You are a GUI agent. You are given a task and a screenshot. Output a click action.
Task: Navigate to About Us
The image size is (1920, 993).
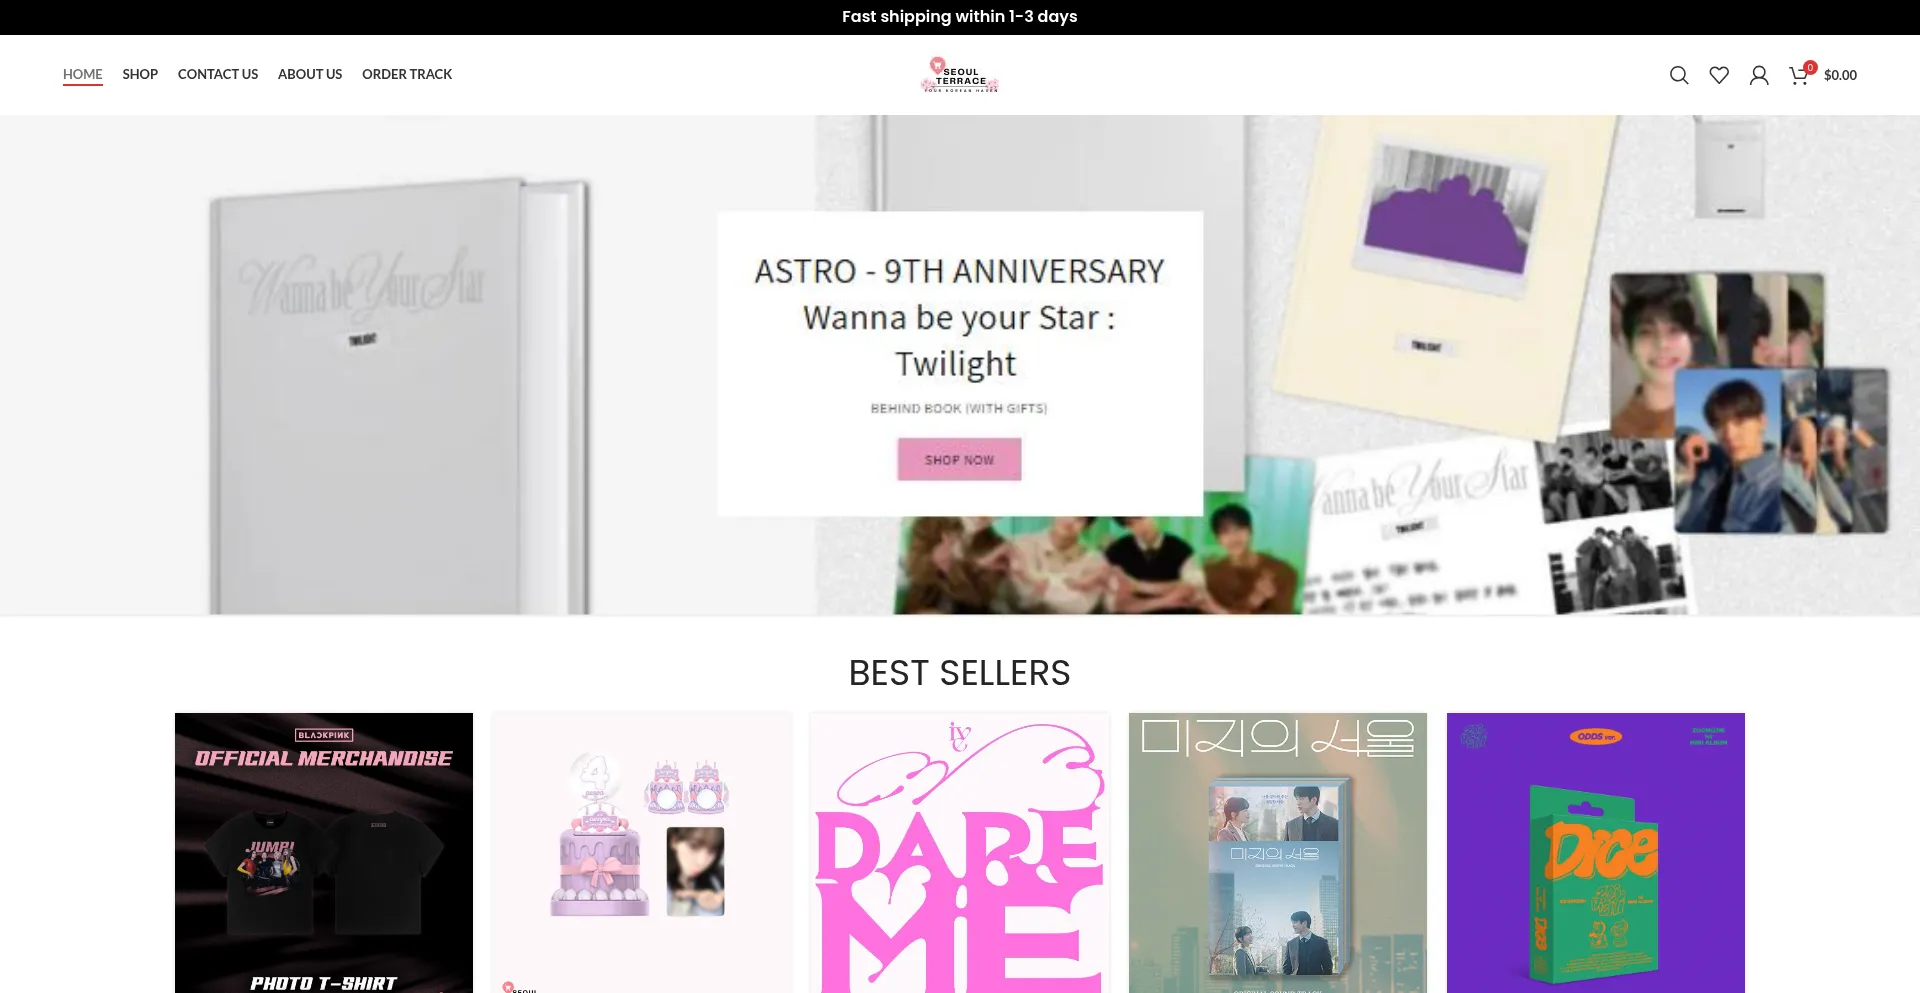[309, 74]
